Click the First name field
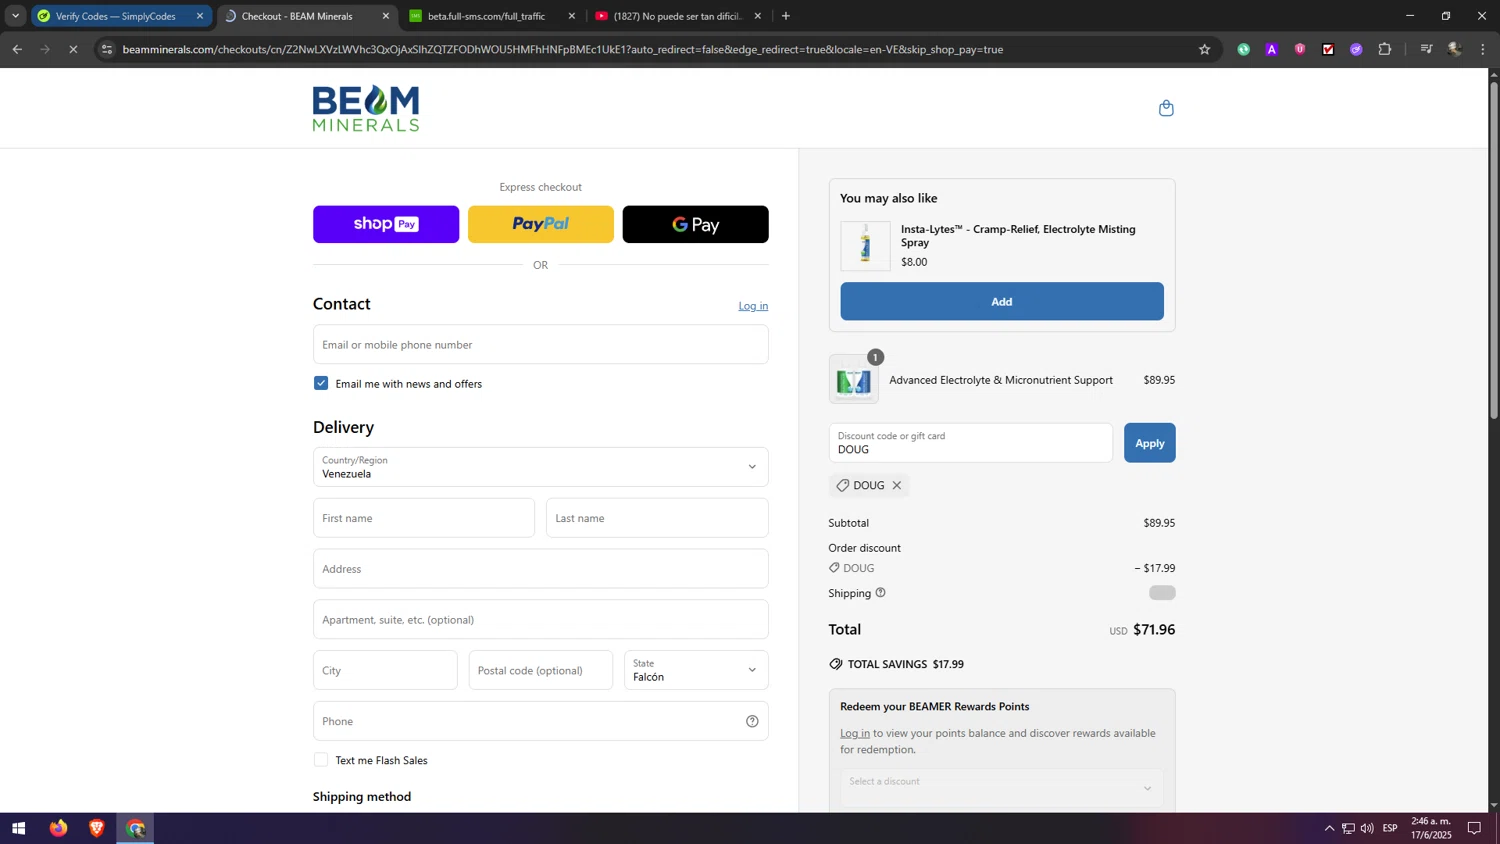The width and height of the screenshot is (1500, 844). point(424,518)
